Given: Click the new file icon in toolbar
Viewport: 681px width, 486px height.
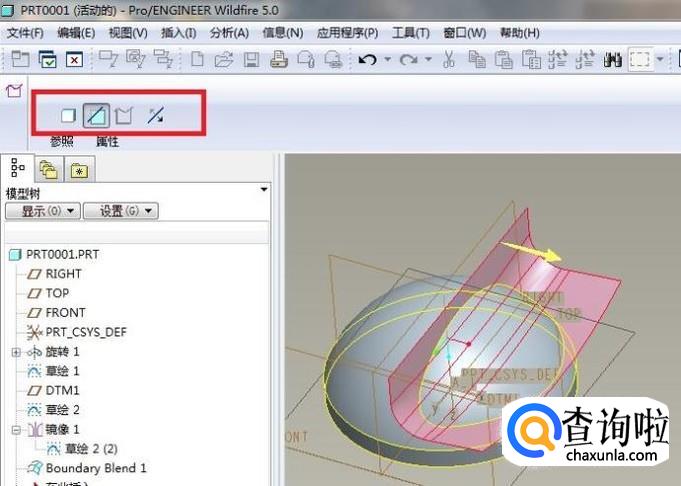Looking at the screenshot, I should tap(198, 59).
